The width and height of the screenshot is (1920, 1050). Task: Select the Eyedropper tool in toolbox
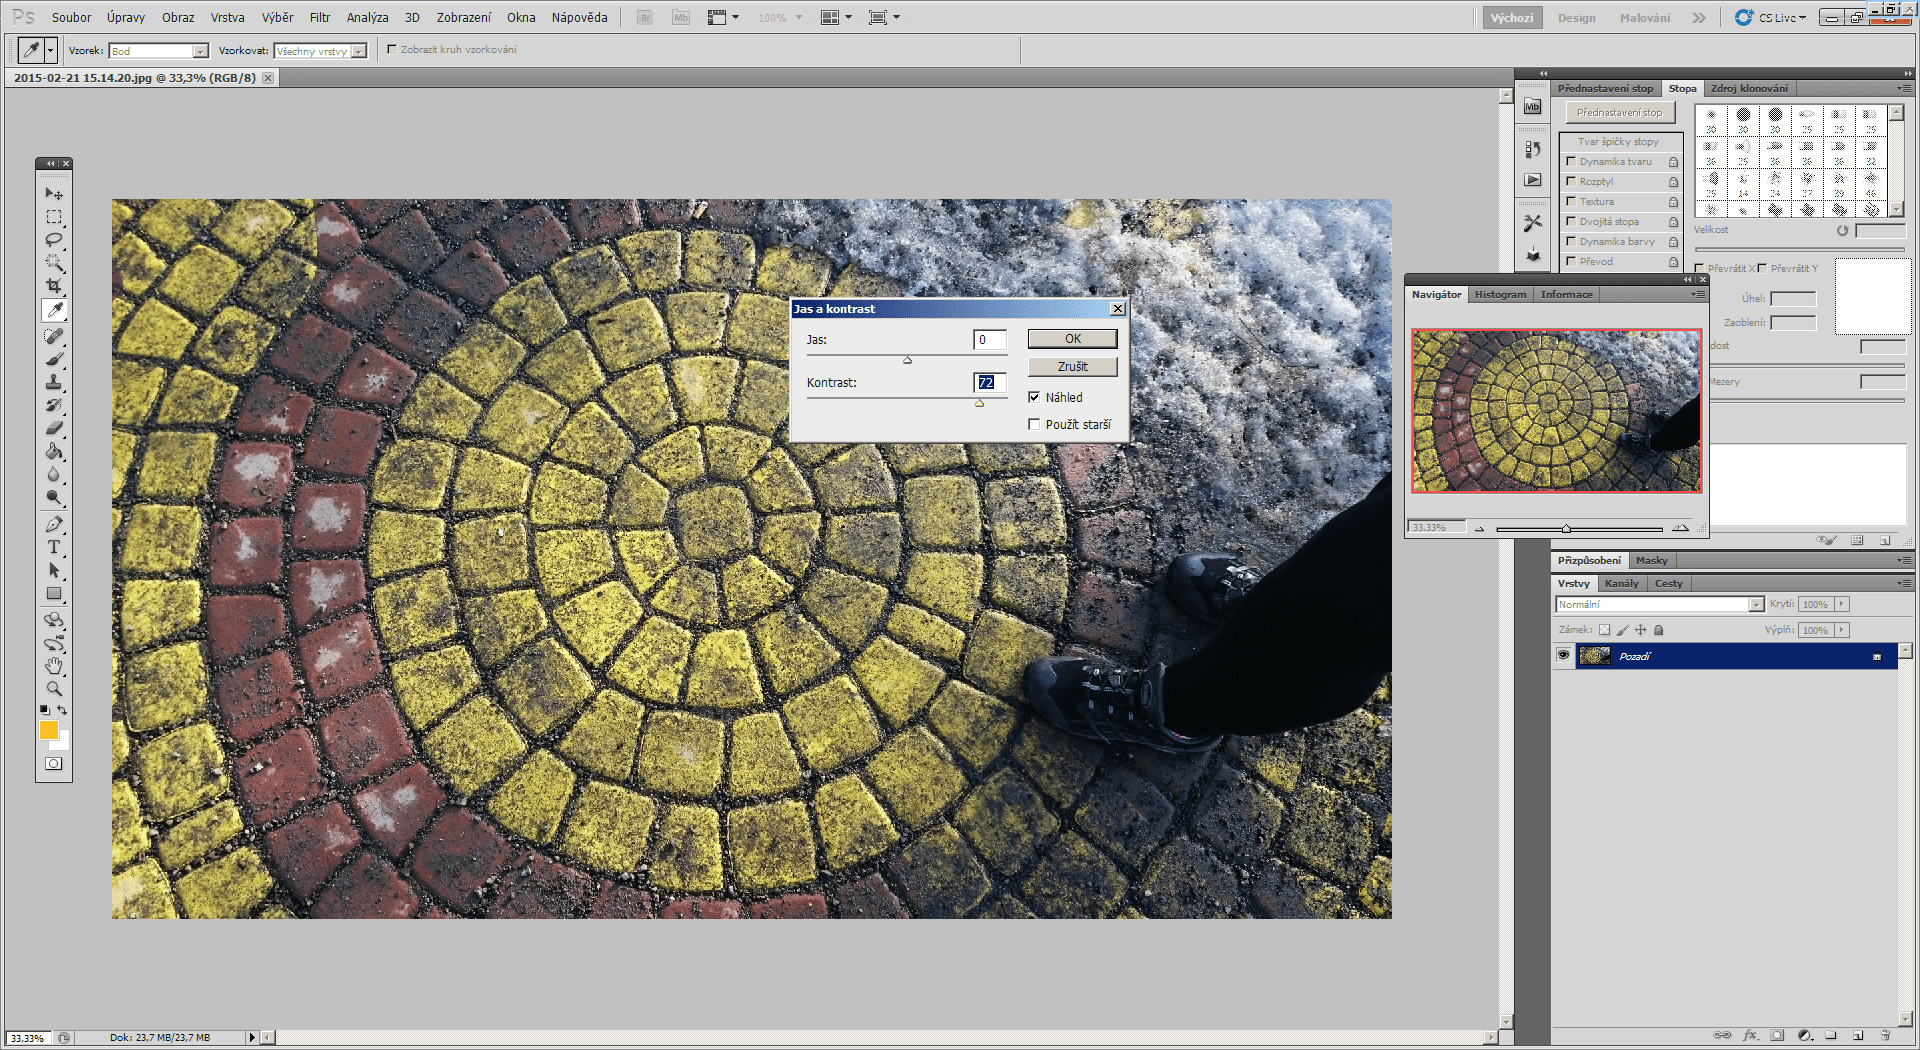click(x=54, y=310)
